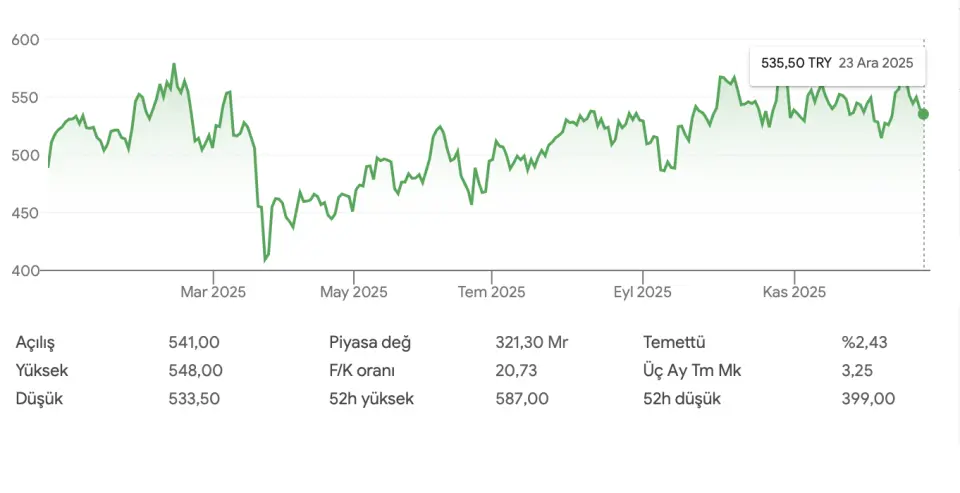Select the Tem 2025 date label
The height and width of the screenshot is (493, 960).
(x=491, y=292)
